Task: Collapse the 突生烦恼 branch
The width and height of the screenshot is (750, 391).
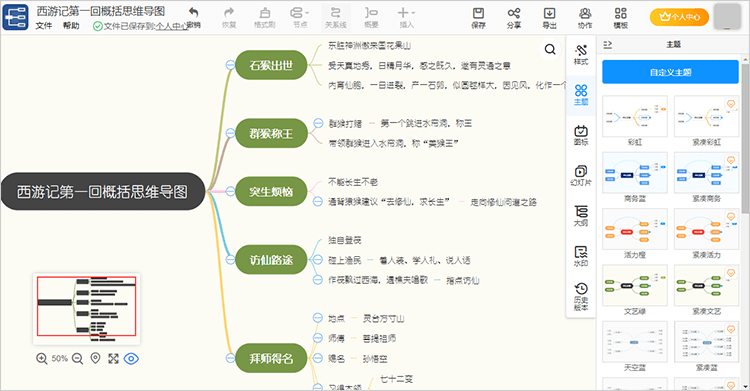Action: coord(230,191)
